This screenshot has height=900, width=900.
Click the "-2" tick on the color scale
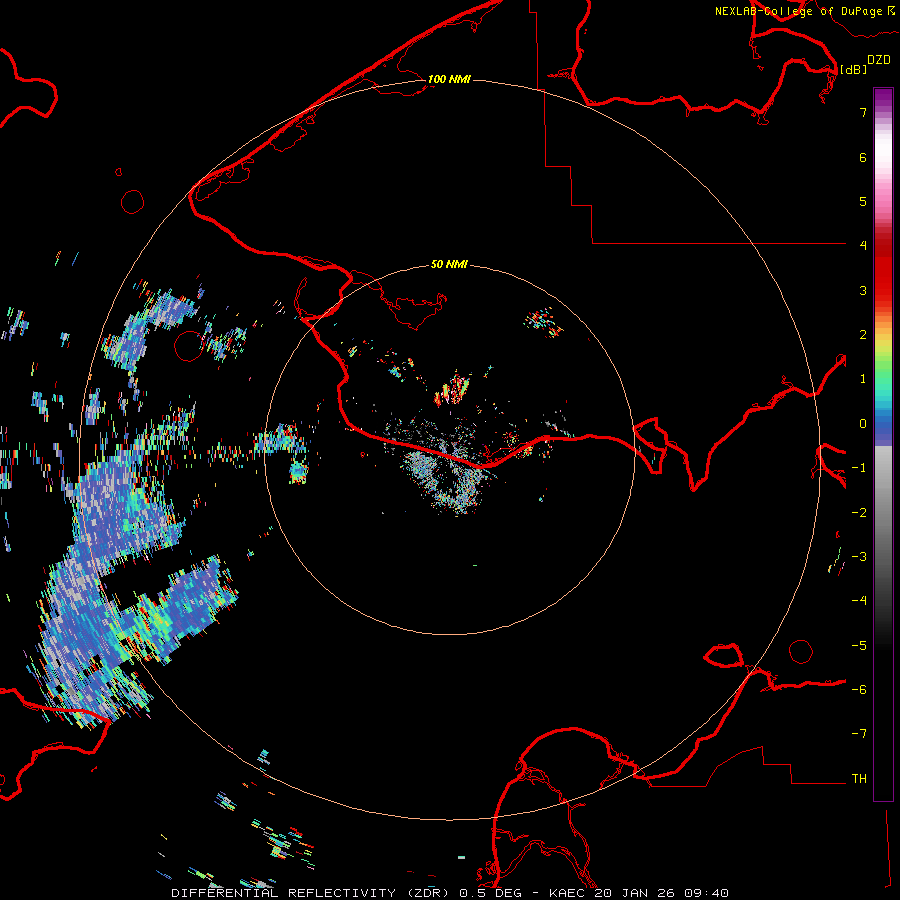point(859,512)
